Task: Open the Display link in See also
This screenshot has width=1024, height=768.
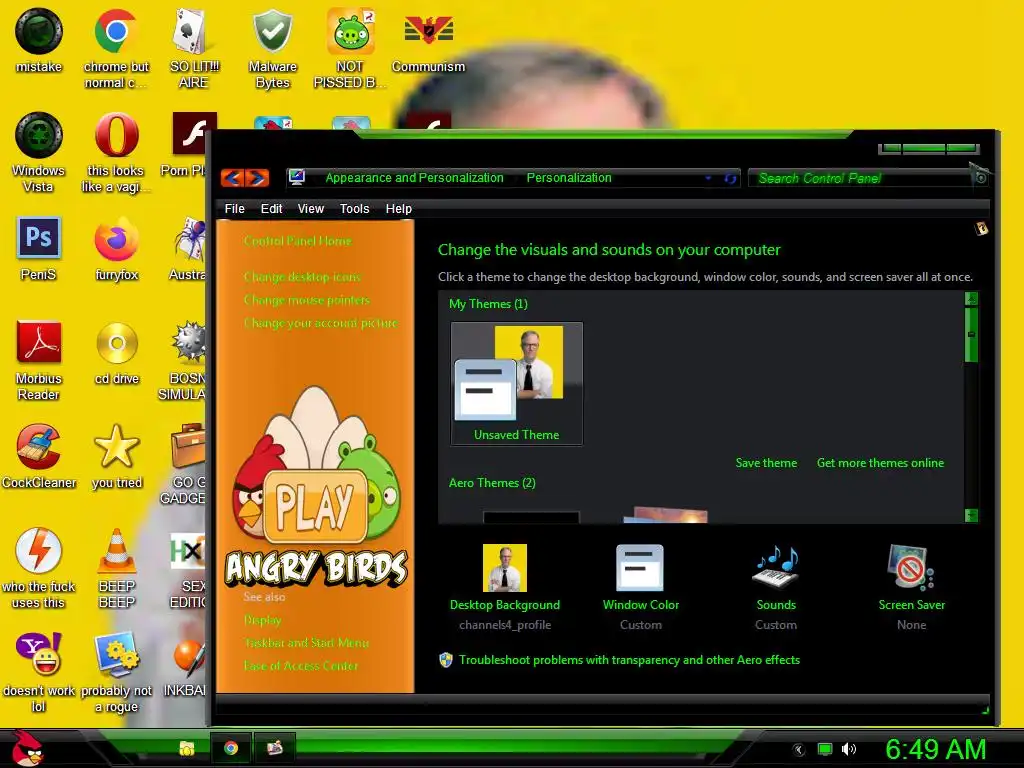Action: pyautogui.click(x=262, y=620)
